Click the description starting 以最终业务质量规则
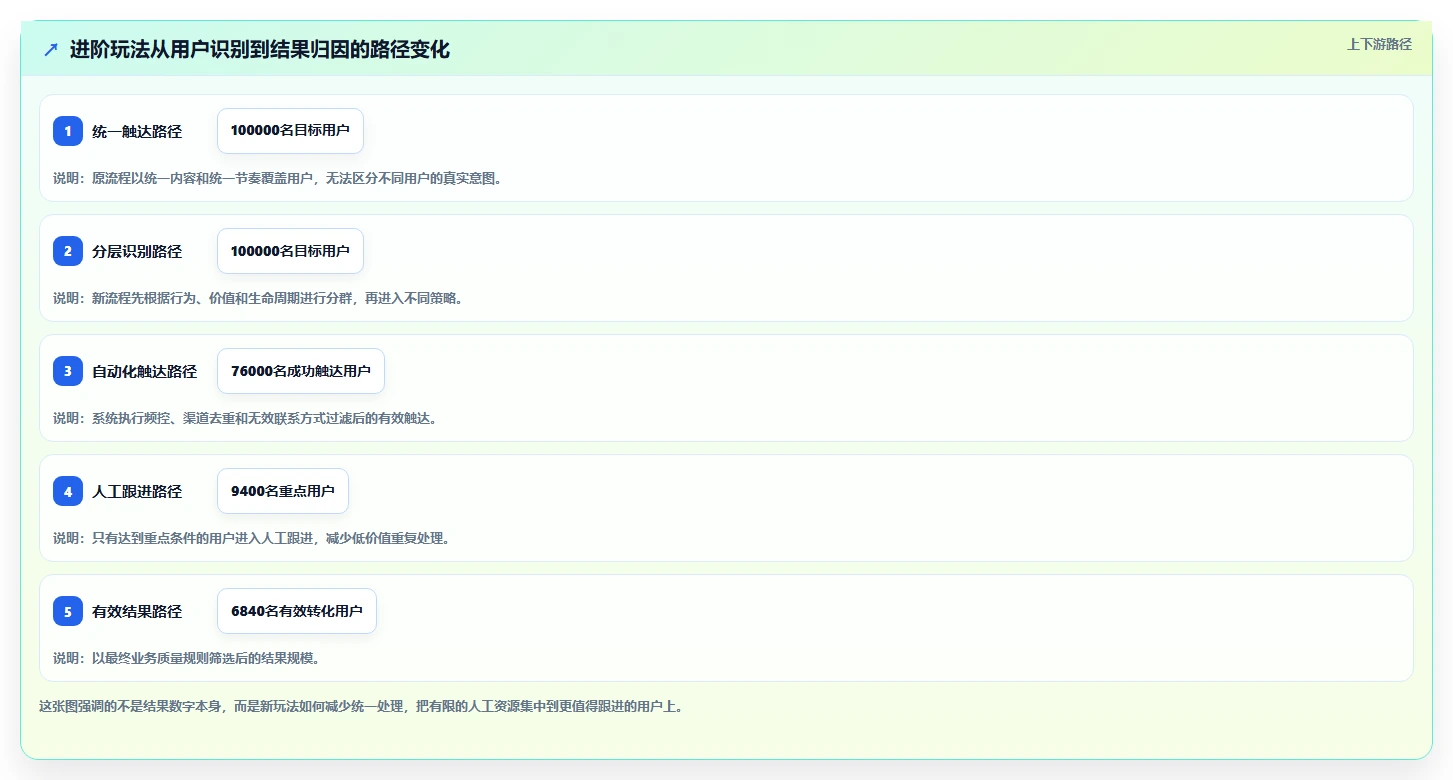The width and height of the screenshot is (1453, 780). coord(187,658)
